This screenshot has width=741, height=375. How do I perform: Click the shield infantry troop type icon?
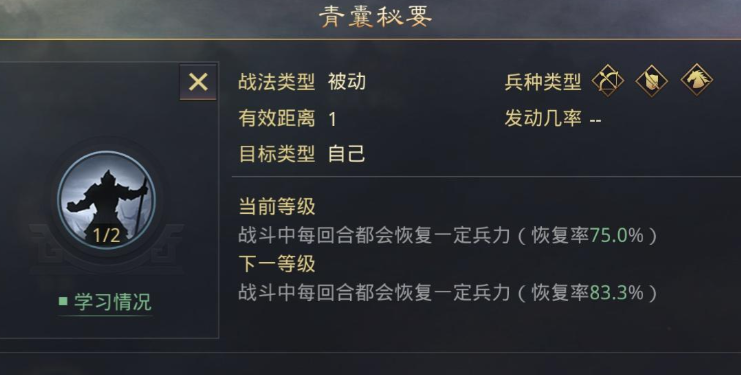pyautogui.click(x=652, y=81)
